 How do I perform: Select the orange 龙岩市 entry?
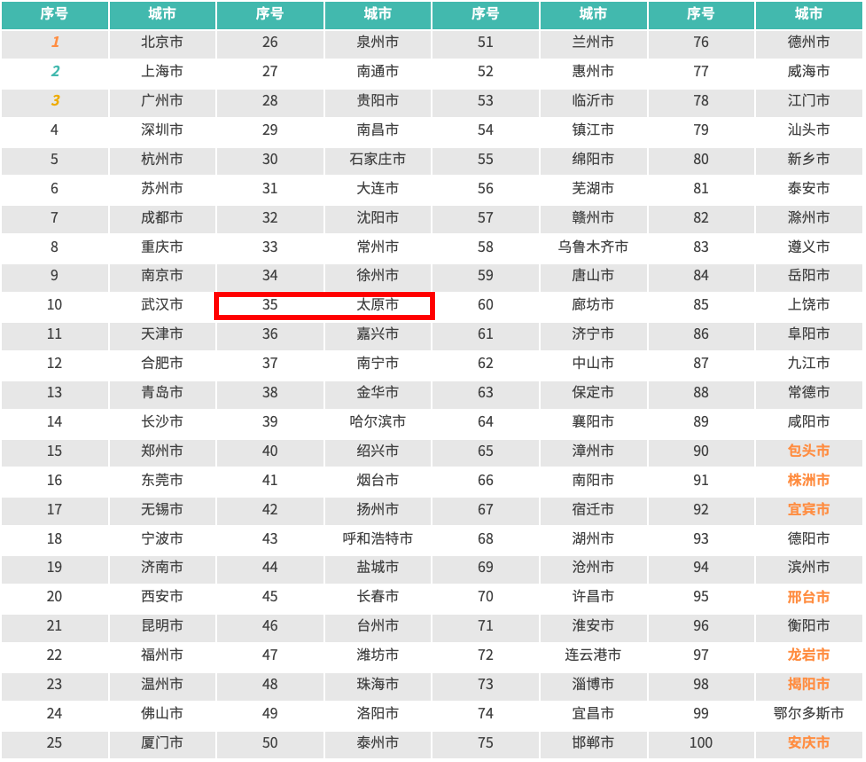click(x=808, y=655)
